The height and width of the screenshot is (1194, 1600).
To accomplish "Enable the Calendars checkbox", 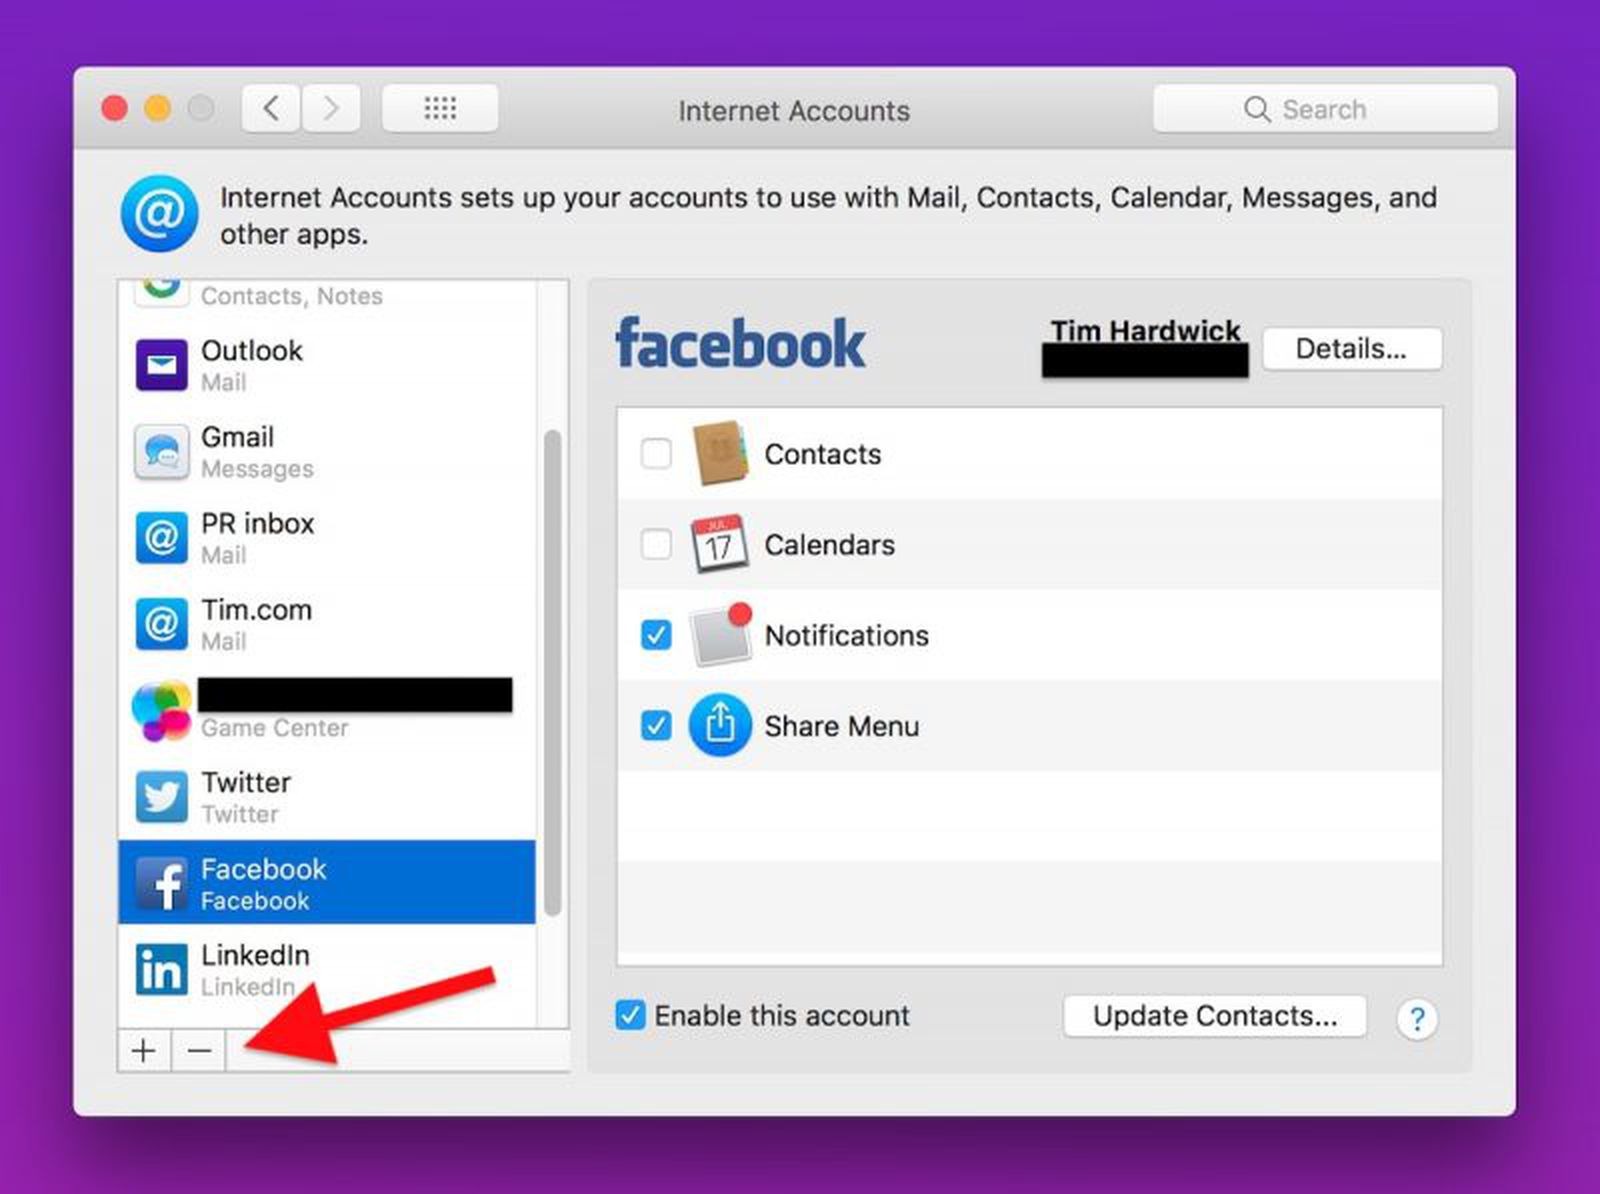I will (x=656, y=545).
